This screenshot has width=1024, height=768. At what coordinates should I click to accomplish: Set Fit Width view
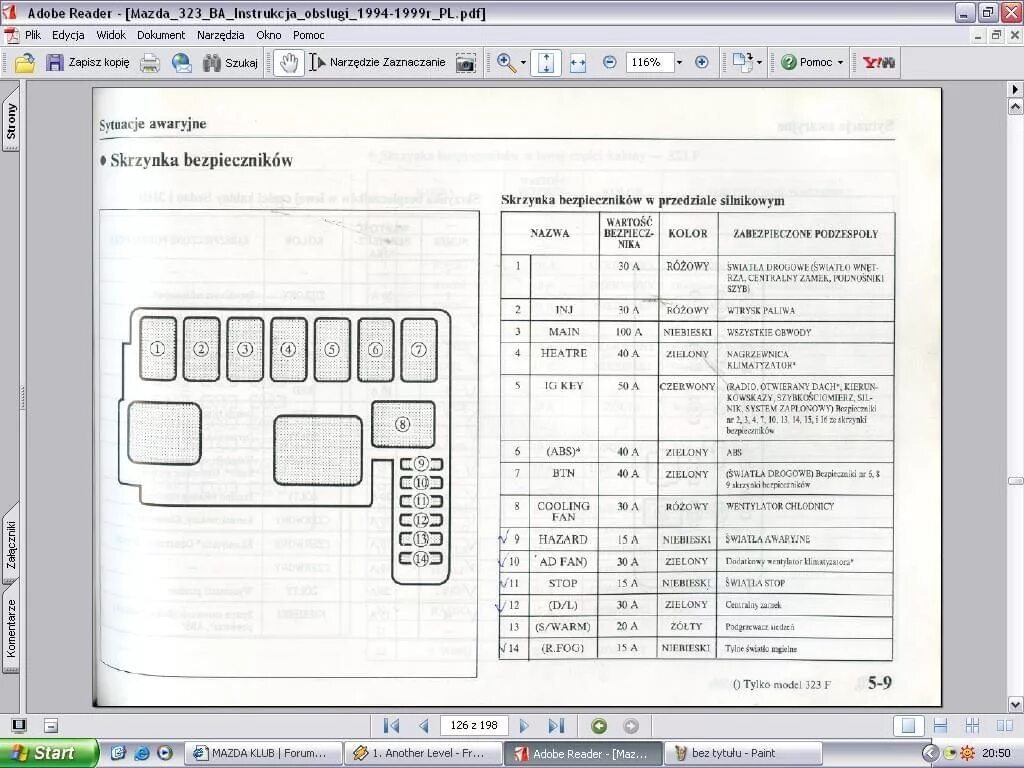(x=578, y=63)
